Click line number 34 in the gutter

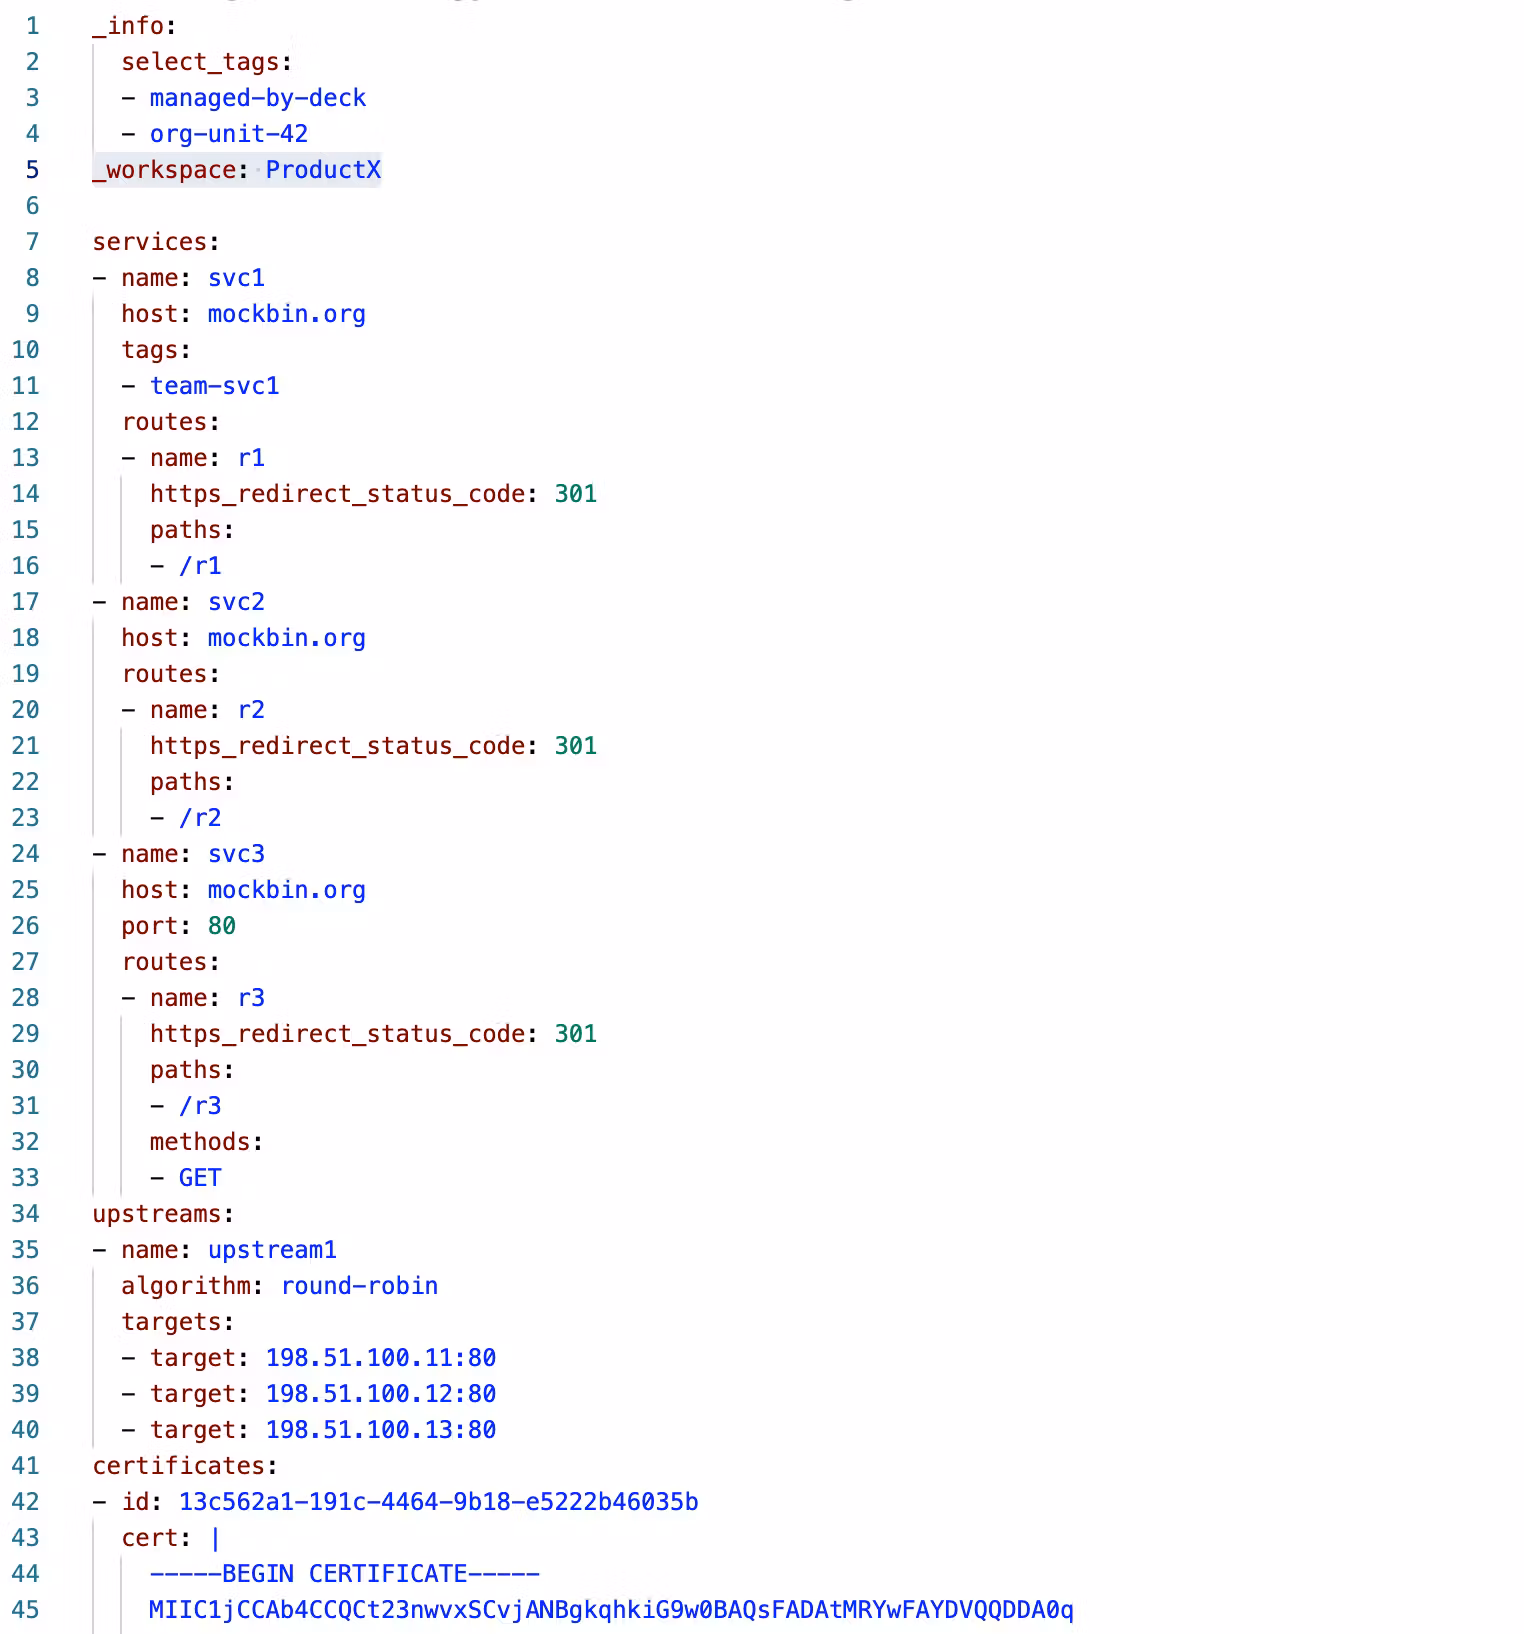point(26,1214)
